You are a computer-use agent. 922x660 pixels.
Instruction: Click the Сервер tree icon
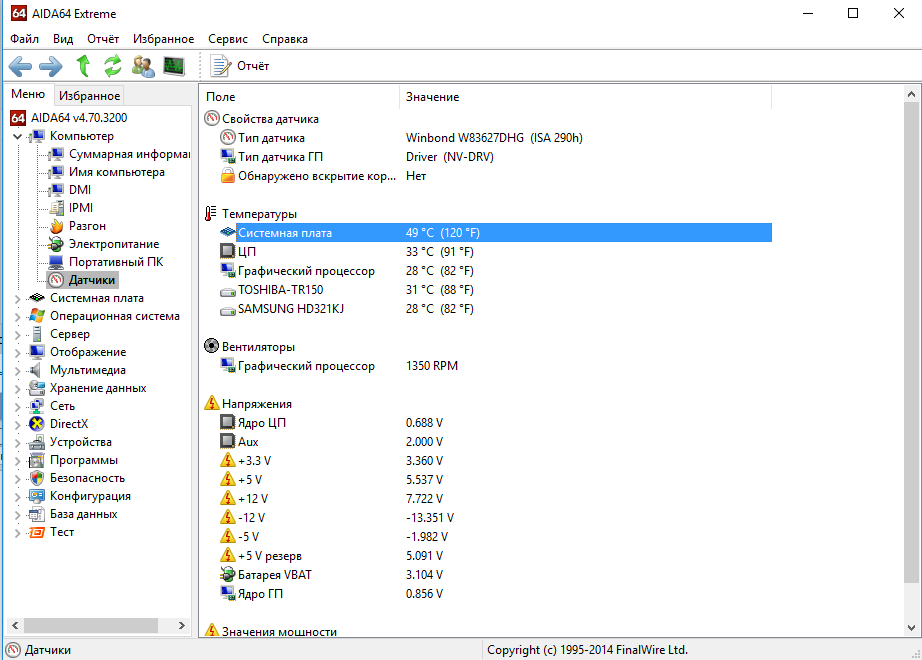37,334
